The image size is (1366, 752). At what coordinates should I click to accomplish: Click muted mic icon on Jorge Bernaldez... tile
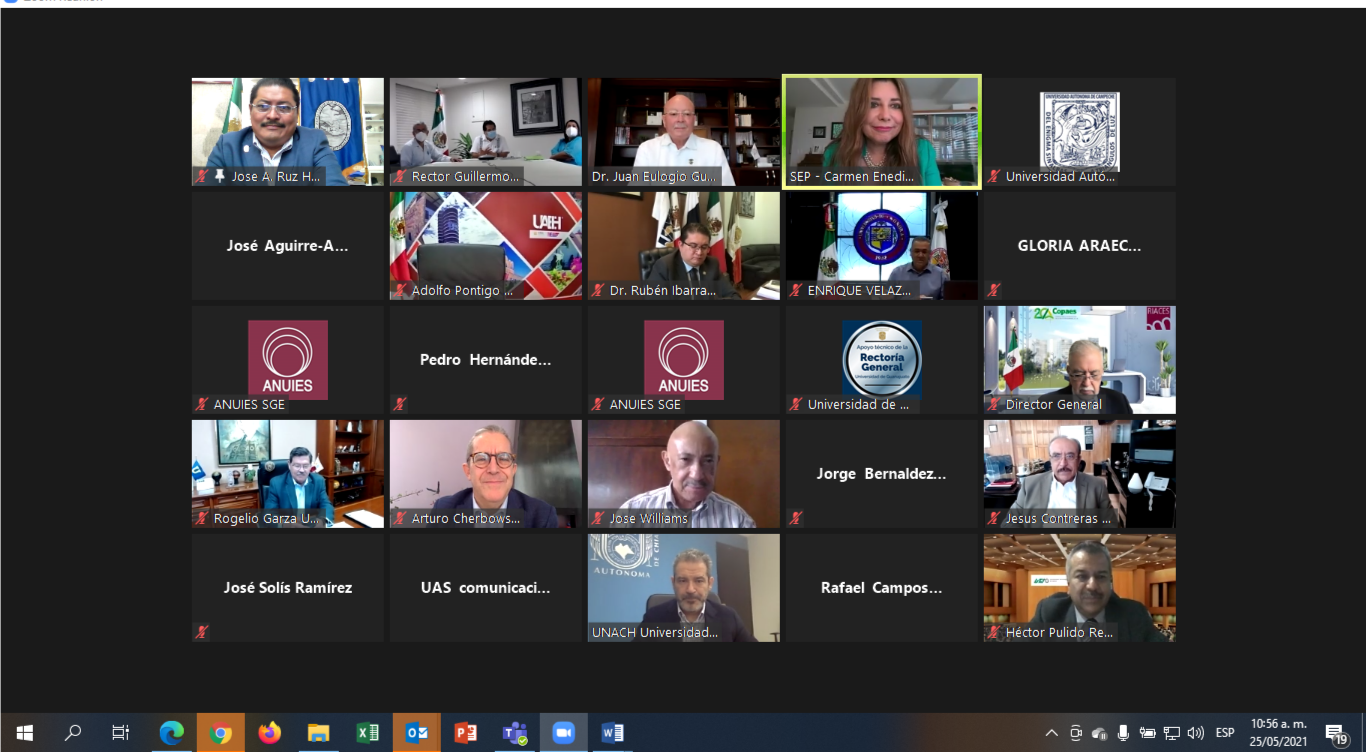[x=796, y=518]
